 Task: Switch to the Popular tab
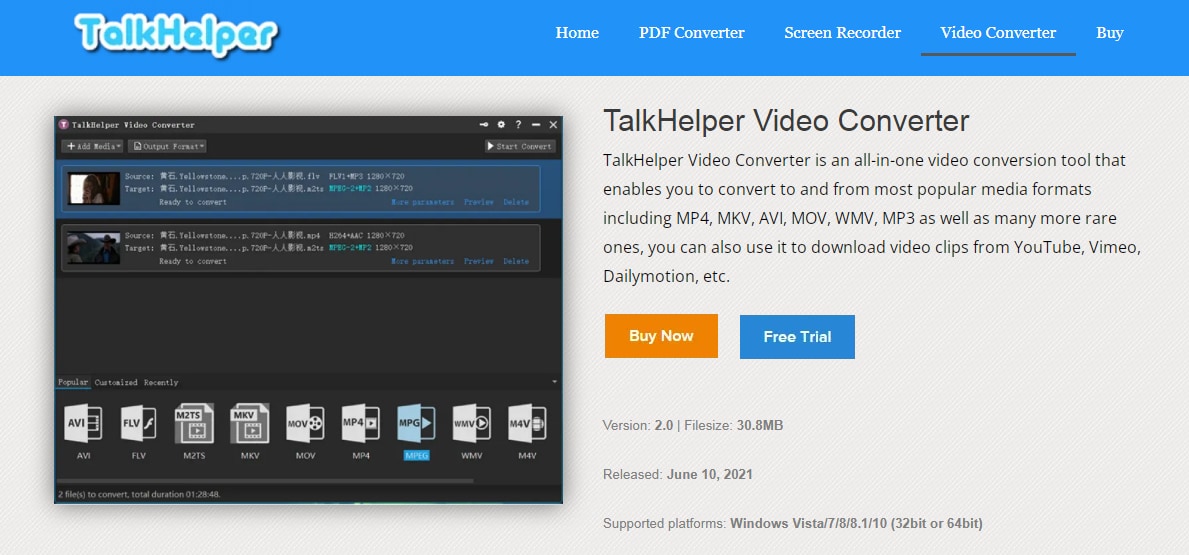(73, 382)
